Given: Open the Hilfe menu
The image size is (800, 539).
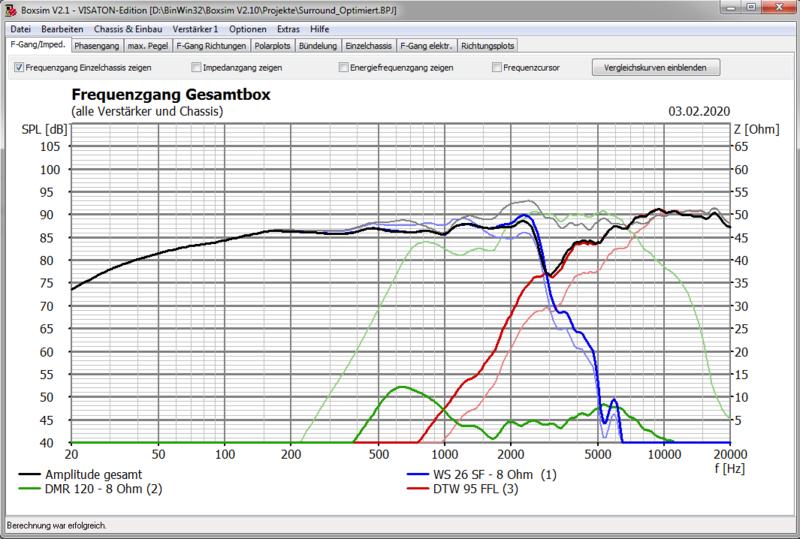Looking at the screenshot, I should (320, 29).
